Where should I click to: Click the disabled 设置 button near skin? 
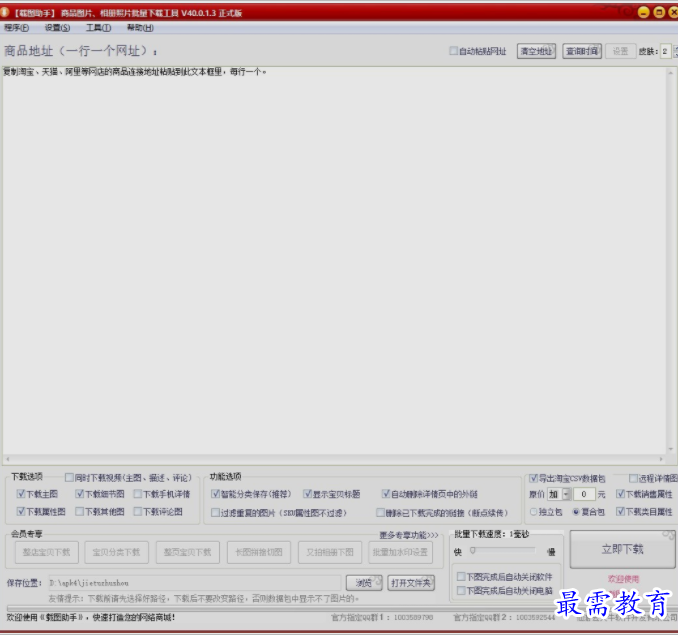[x=620, y=51]
